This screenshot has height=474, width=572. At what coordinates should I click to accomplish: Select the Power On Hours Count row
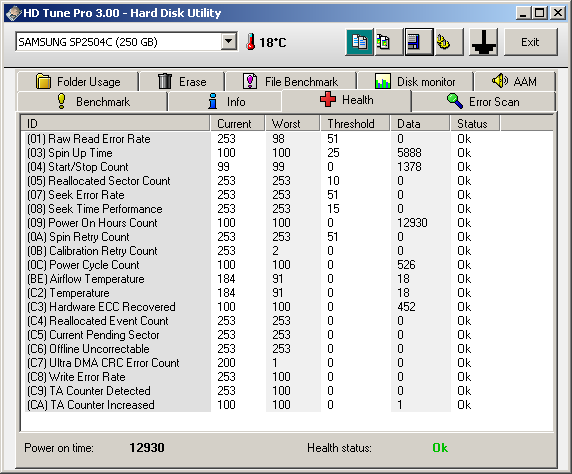287,223
